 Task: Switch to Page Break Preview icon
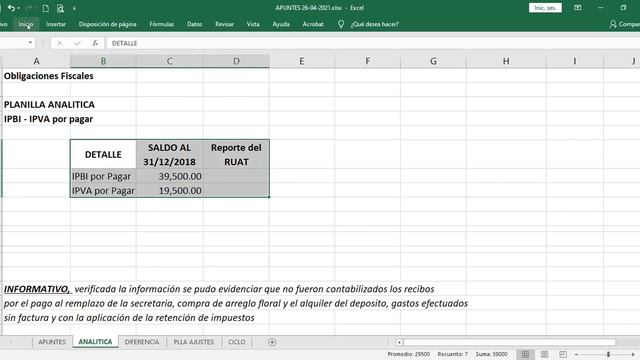[563, 354]
